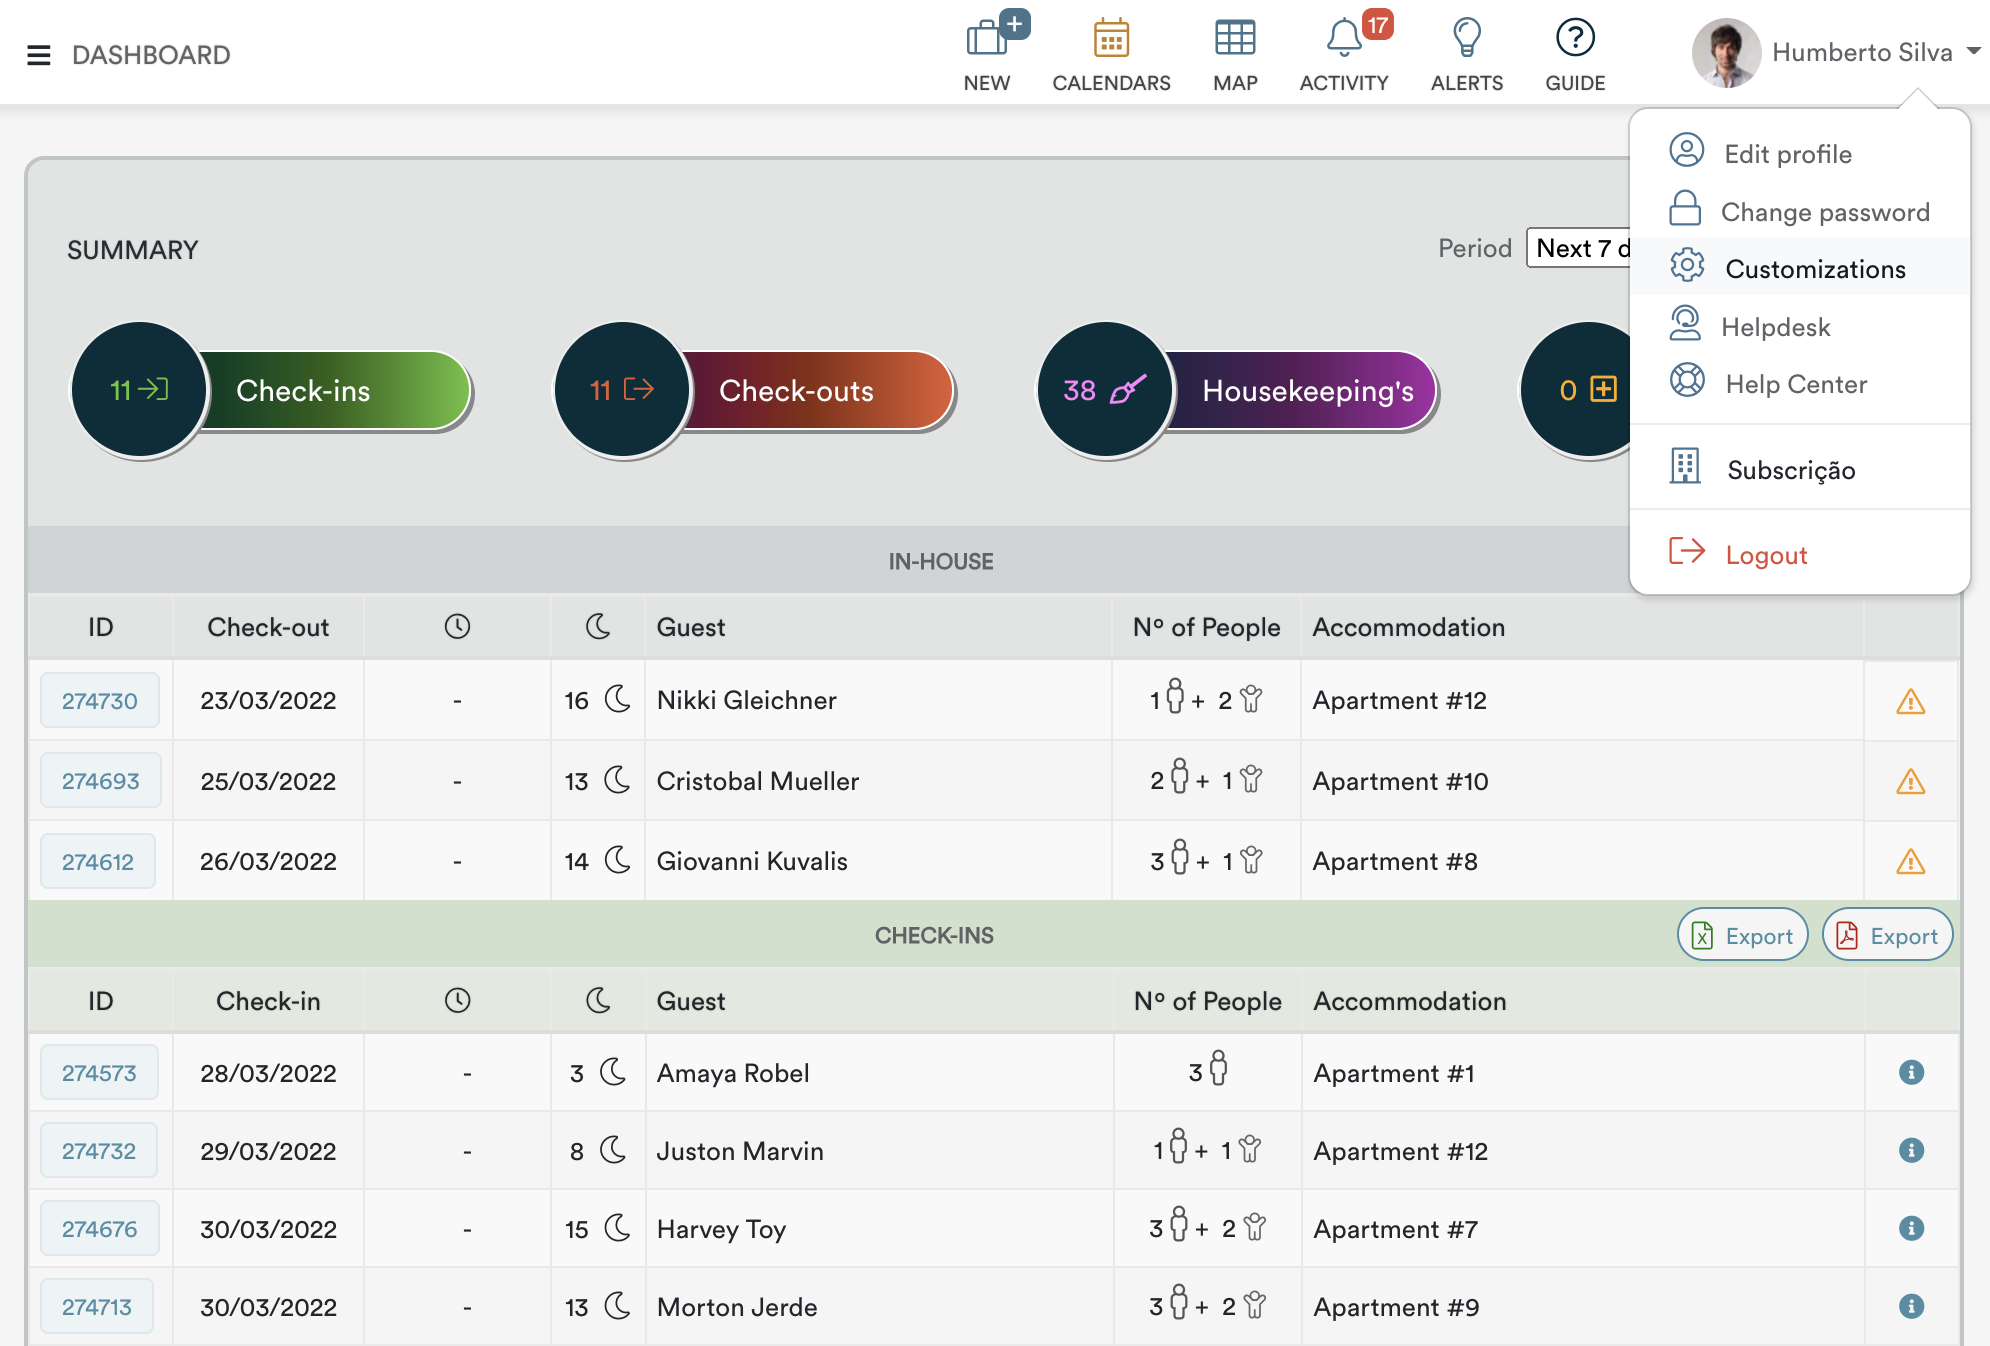Click Humberto Silva's profile avatar
The image size is (1990, 1346).
click(x=1726, y=52)
